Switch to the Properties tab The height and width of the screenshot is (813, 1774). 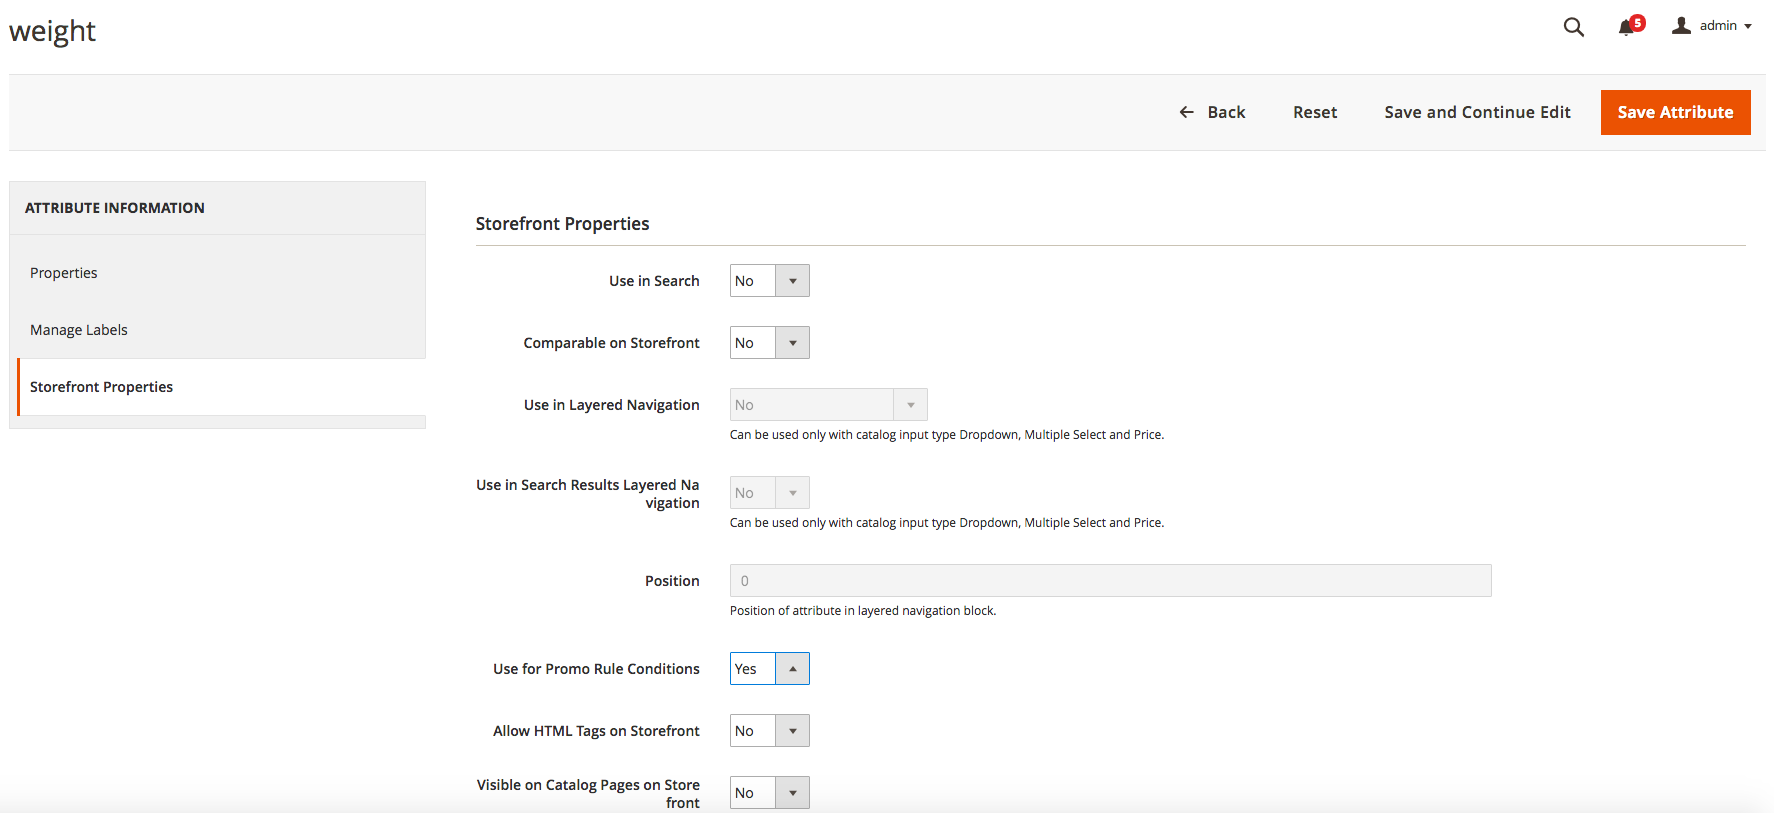(x=64, y=273)
